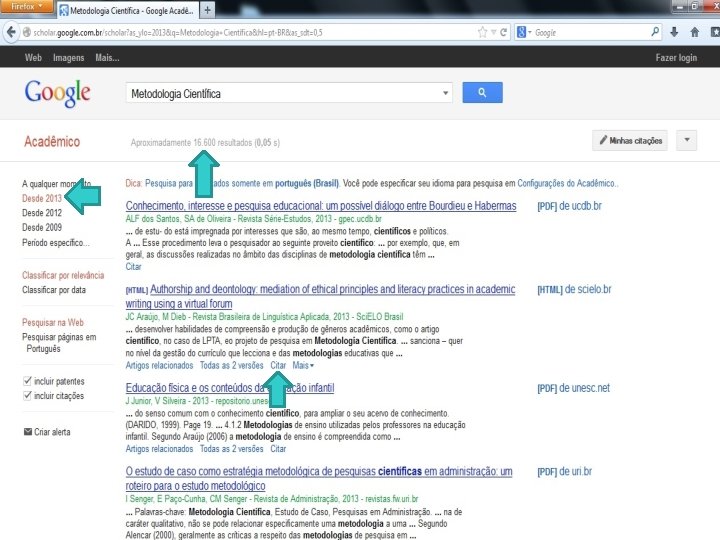The image size is (720, 540).
Task: Open Mais... in the navigation bar
Action: pos(107,57)
